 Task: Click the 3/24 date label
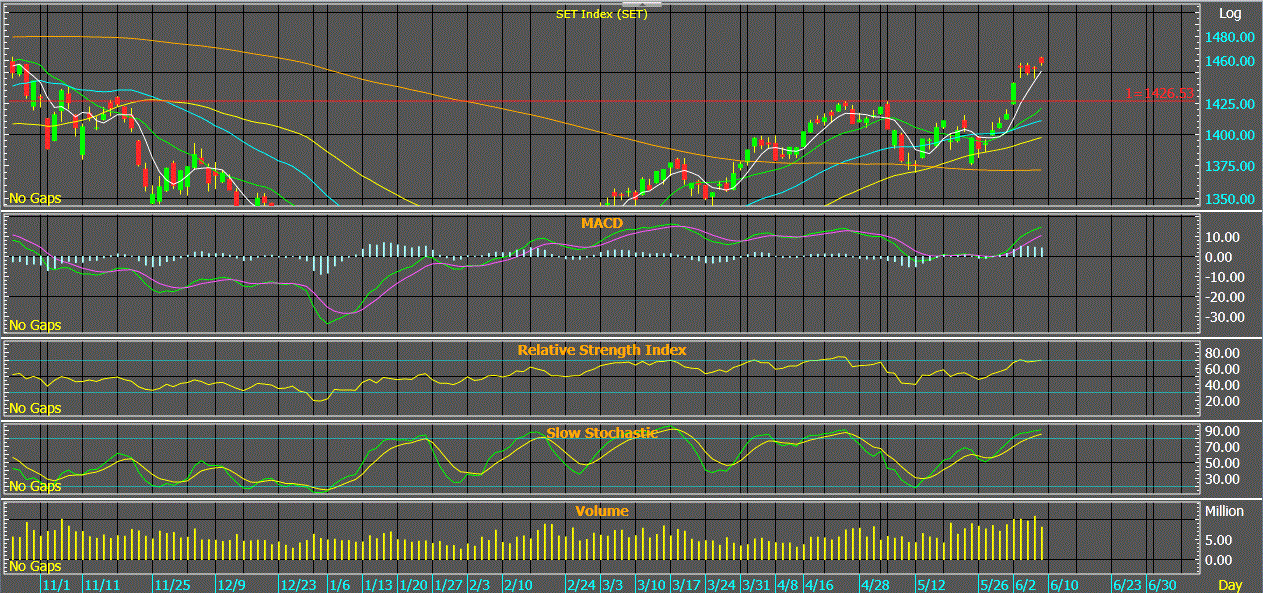coord(721,584)
